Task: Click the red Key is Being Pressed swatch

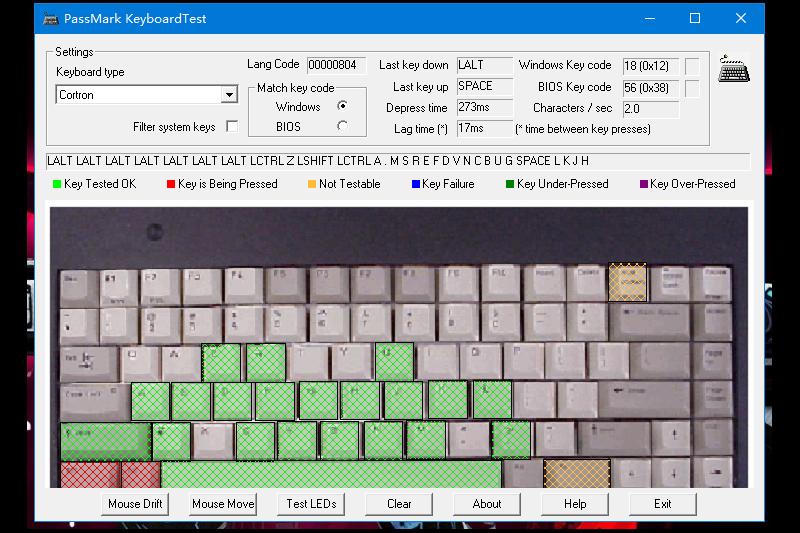Action: [171, 184]
